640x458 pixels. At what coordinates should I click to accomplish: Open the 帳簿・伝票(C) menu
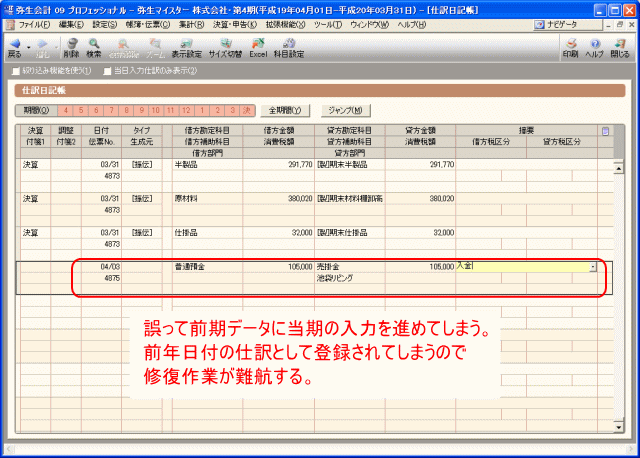pyautogui.click(x=148, y=25)
